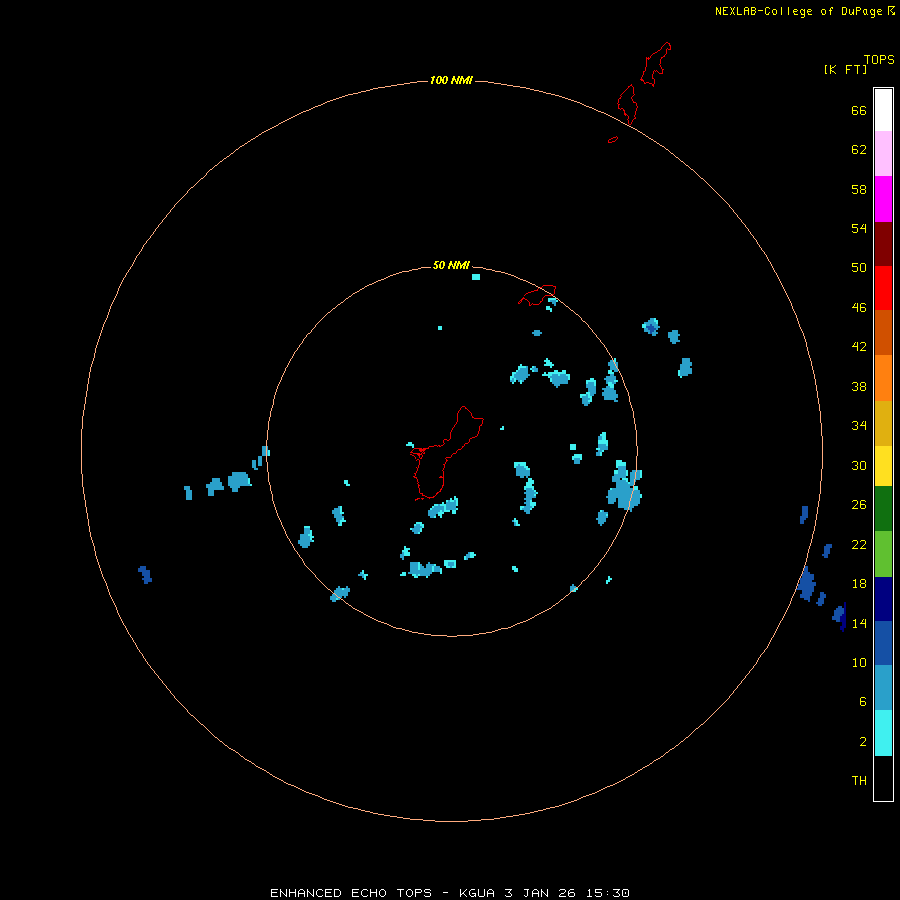Select the 58 legend value
The width and height of the screenshot is (900, 900).
(859, 189)
